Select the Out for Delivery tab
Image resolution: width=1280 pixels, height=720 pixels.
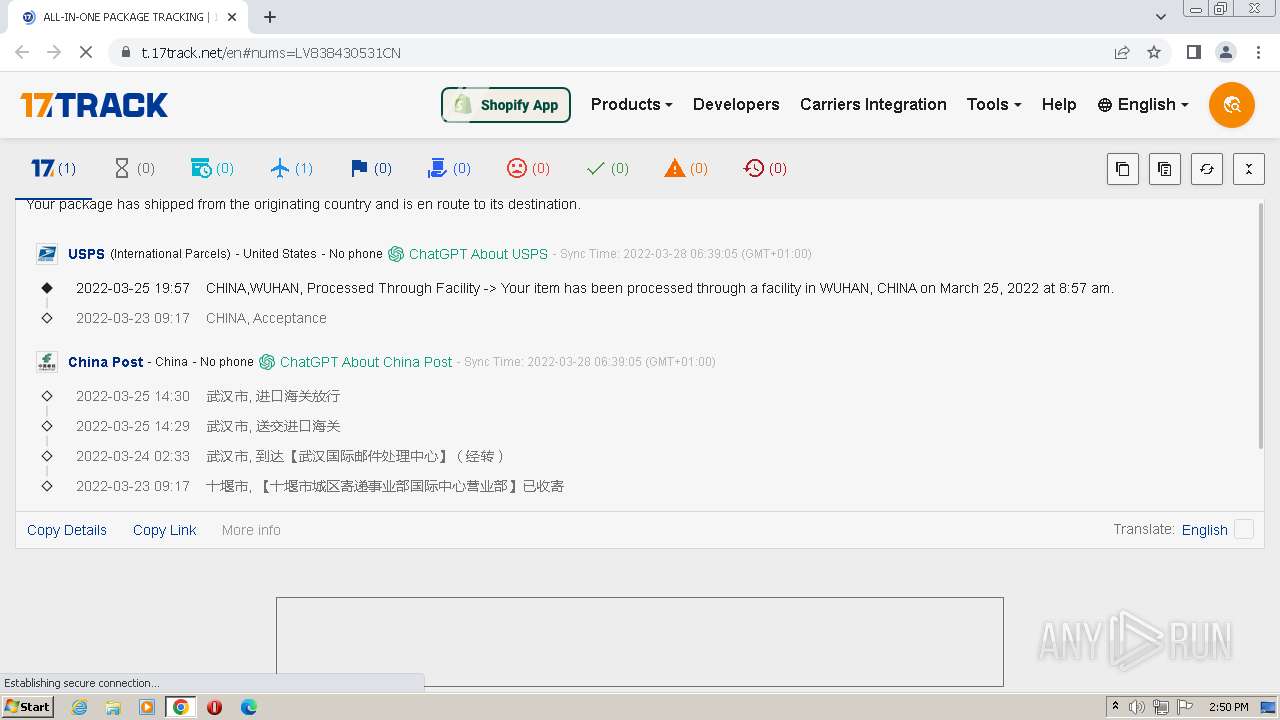click(x=449, y=168)
